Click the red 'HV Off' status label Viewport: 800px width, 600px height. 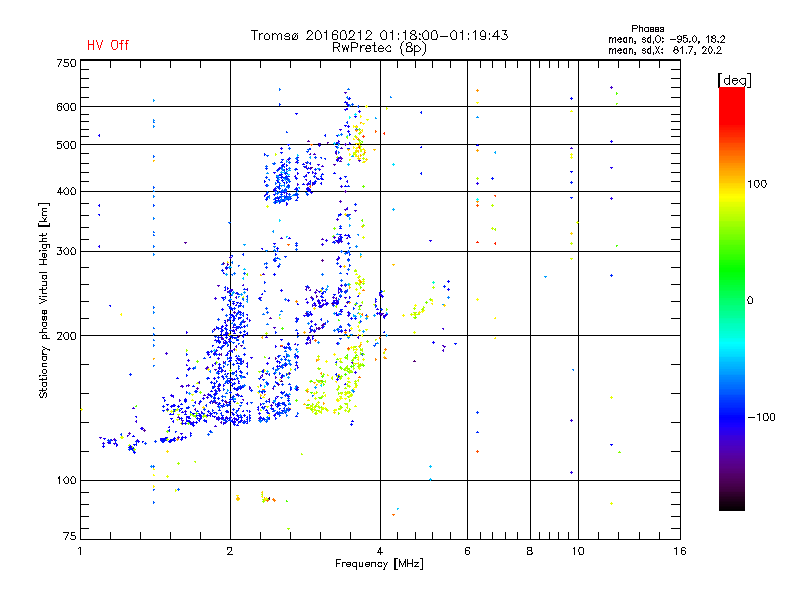[108, 45]
